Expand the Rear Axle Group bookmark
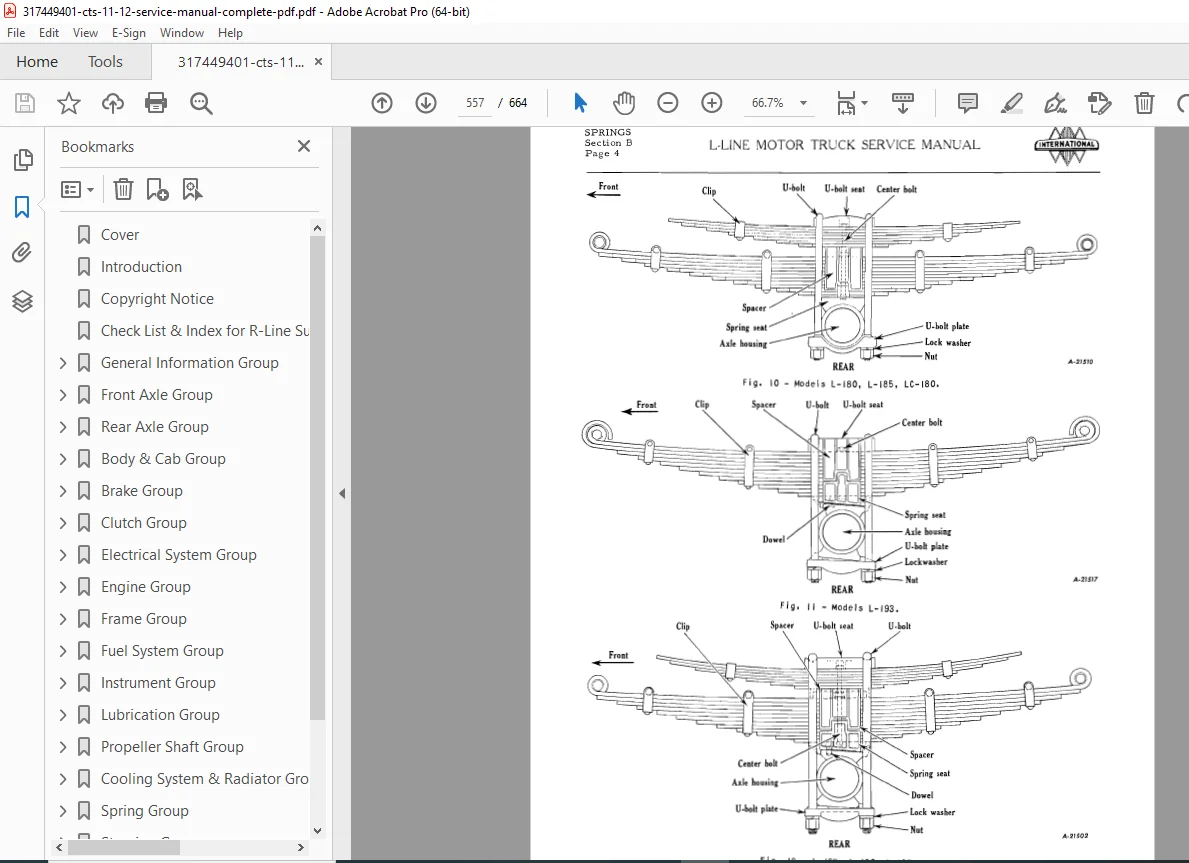This screenshot has width=1189, height=863. pos(63,427)
